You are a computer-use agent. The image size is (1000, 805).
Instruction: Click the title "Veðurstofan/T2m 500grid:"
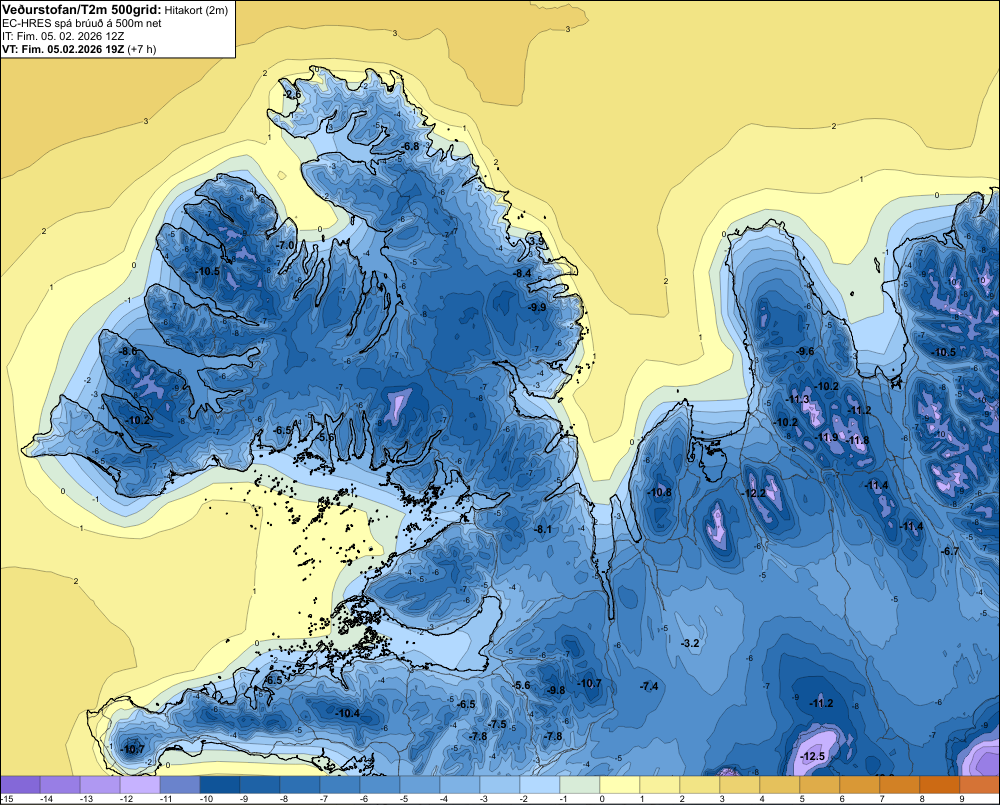click(x=82, y=10)
